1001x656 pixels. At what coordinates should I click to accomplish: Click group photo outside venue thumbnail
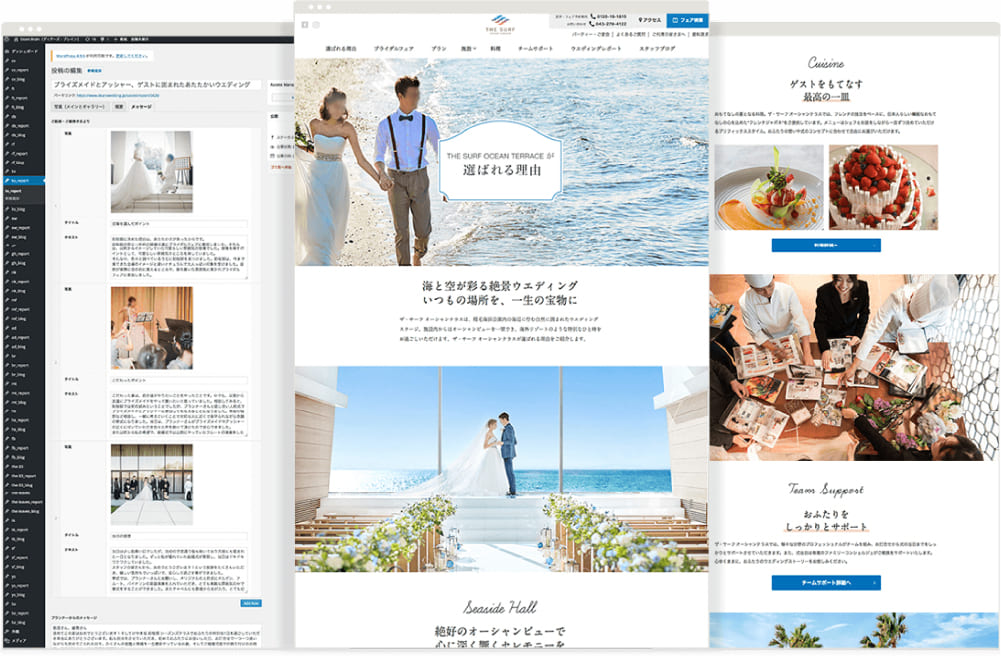point(151,484)
